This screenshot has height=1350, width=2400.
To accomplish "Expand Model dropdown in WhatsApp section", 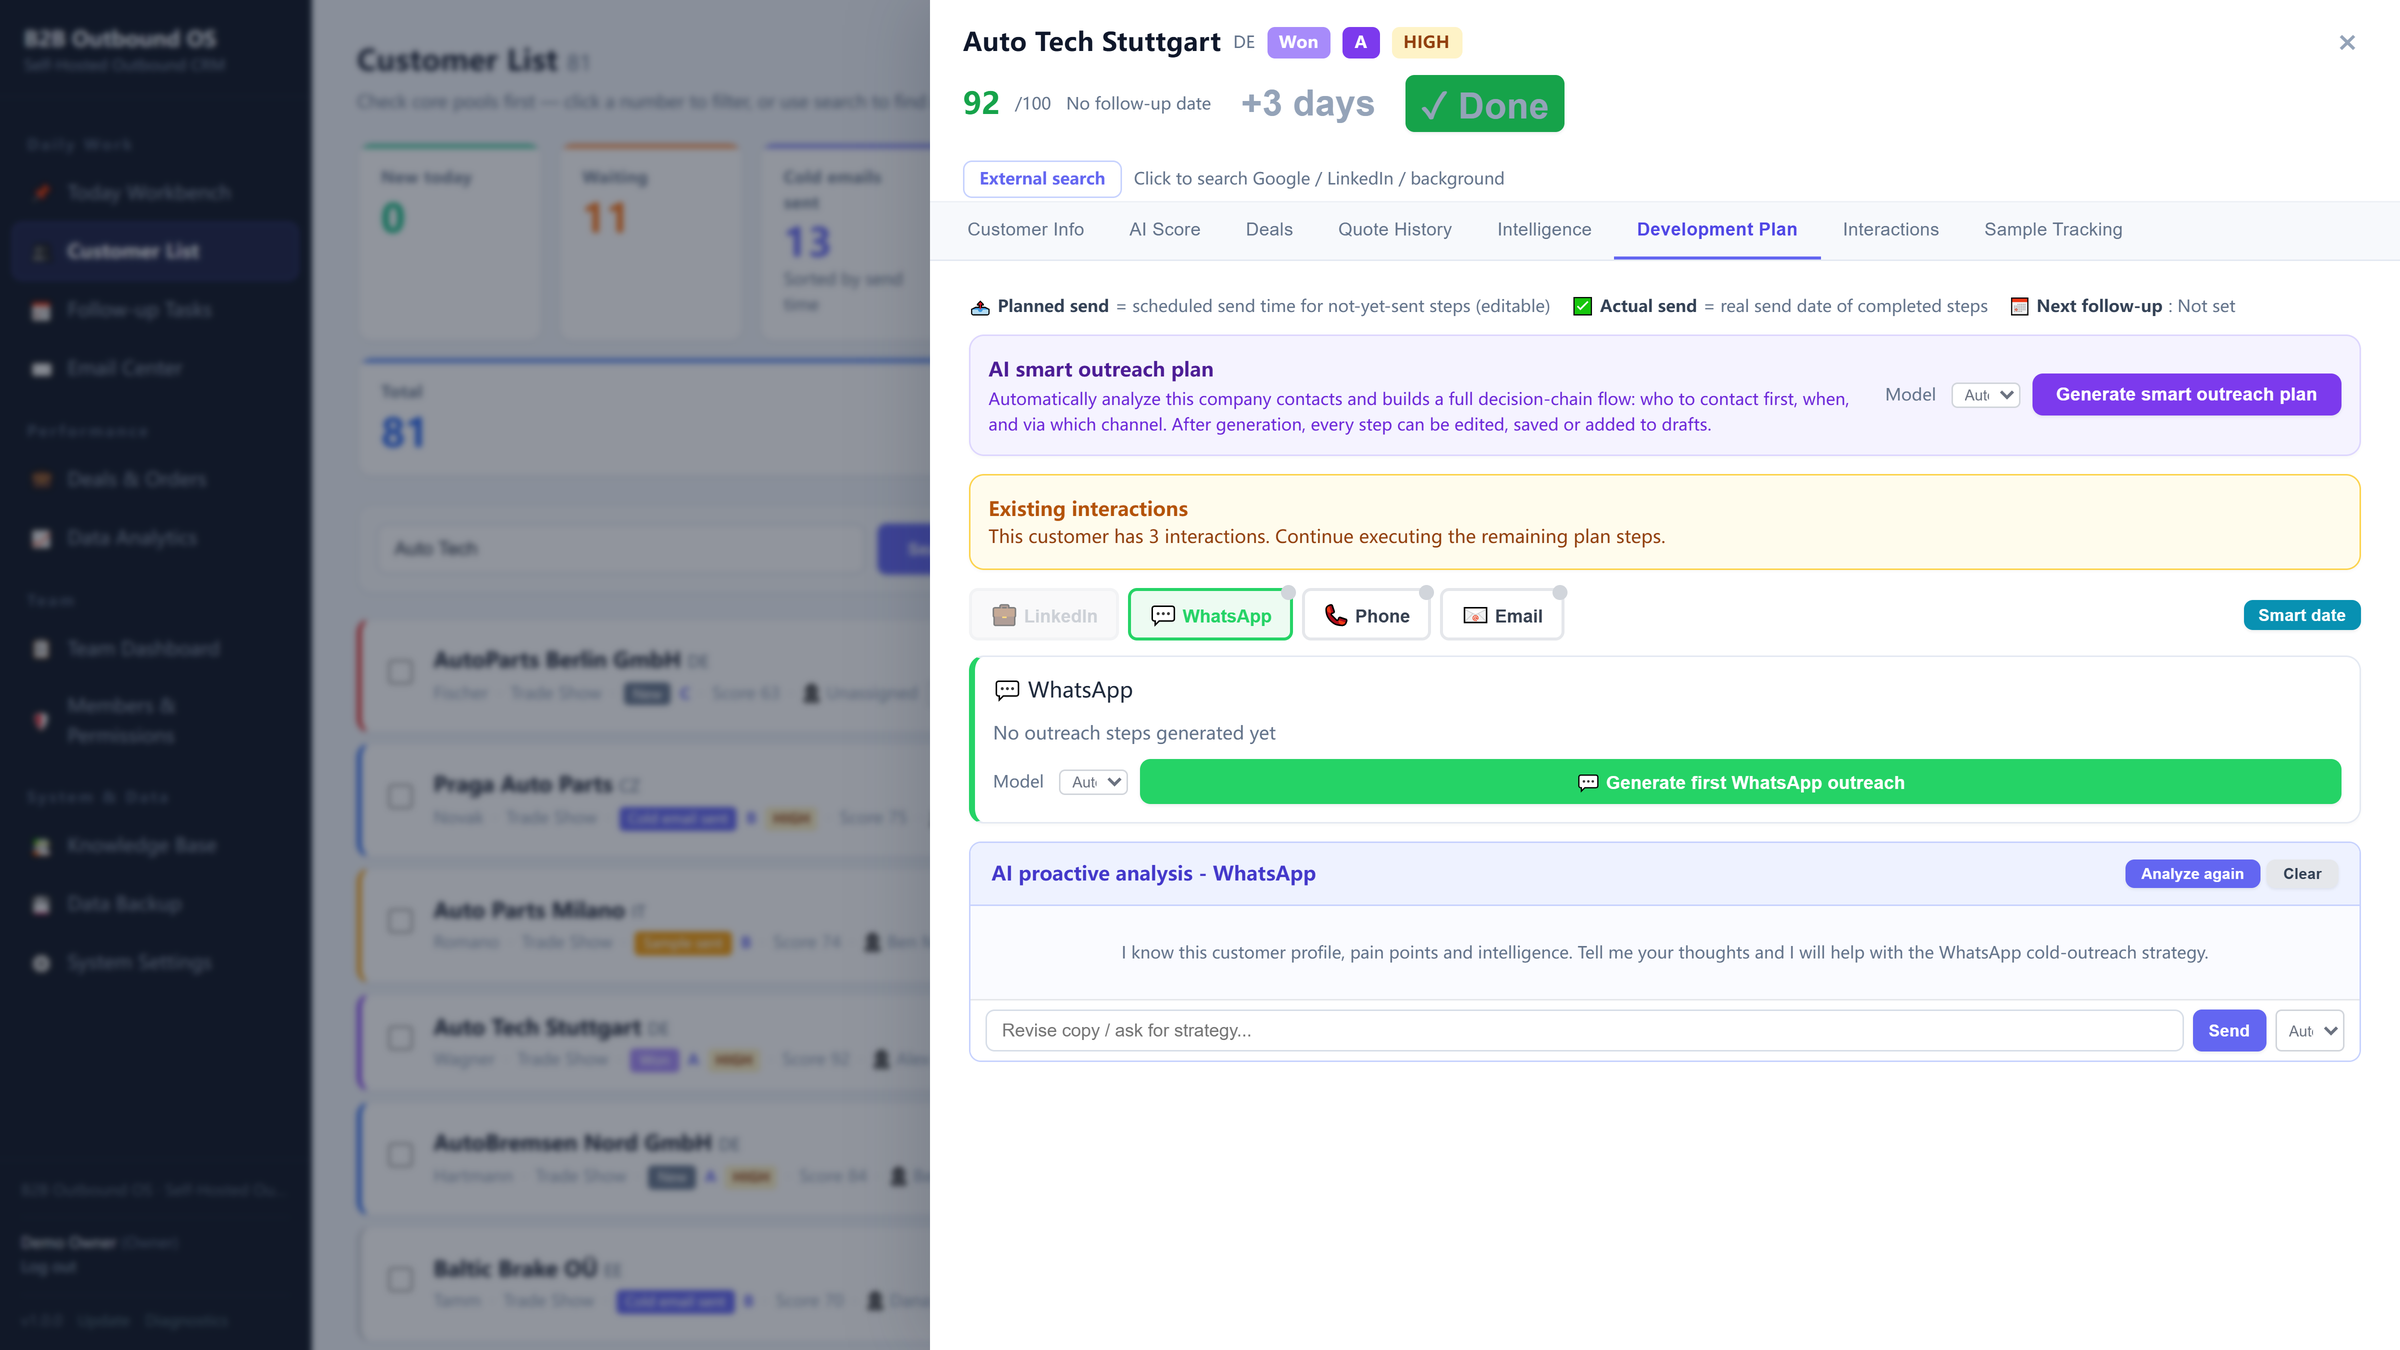I will tap(1093, 782).
